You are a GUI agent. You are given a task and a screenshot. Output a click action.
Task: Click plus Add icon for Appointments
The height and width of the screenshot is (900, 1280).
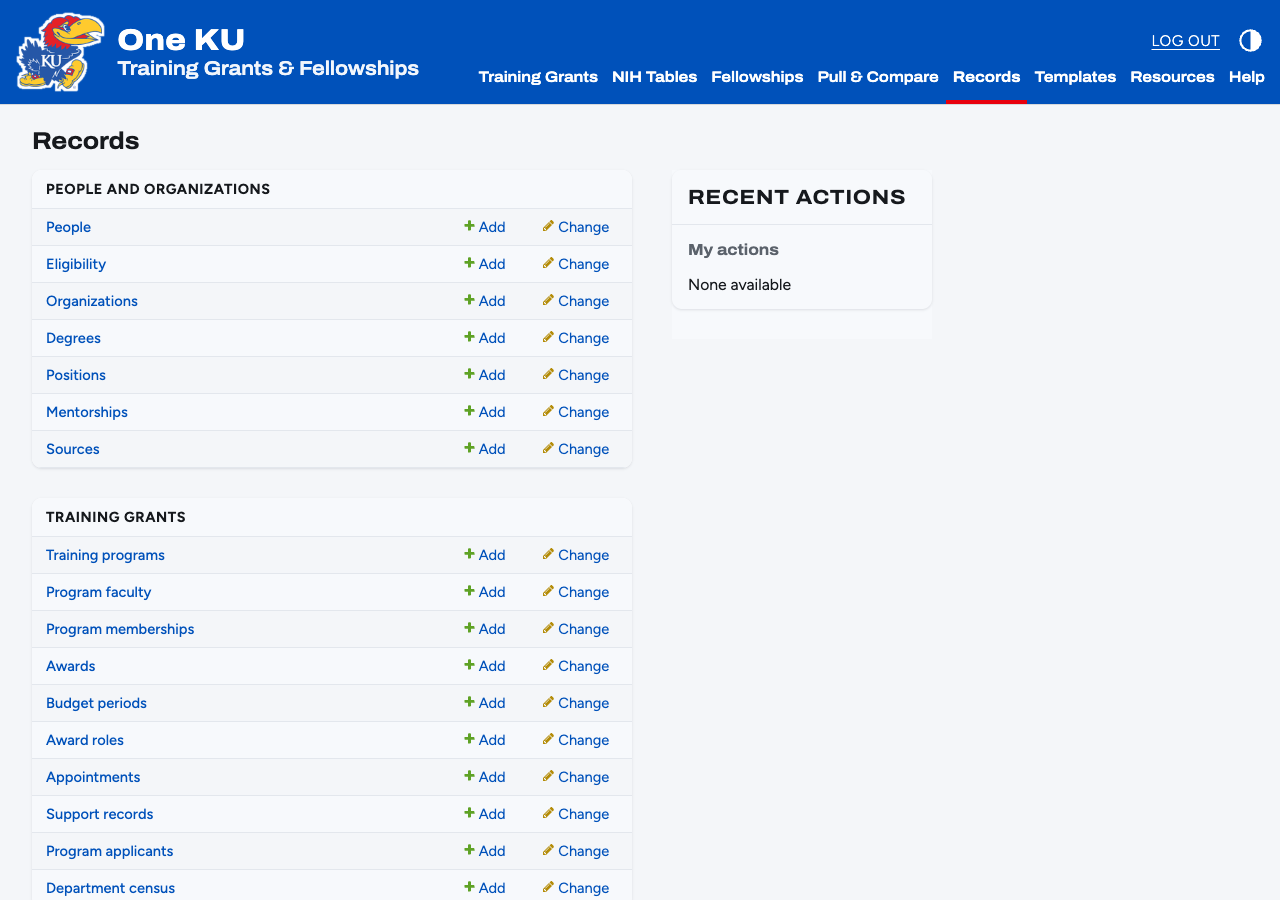[x=469, y=776]
